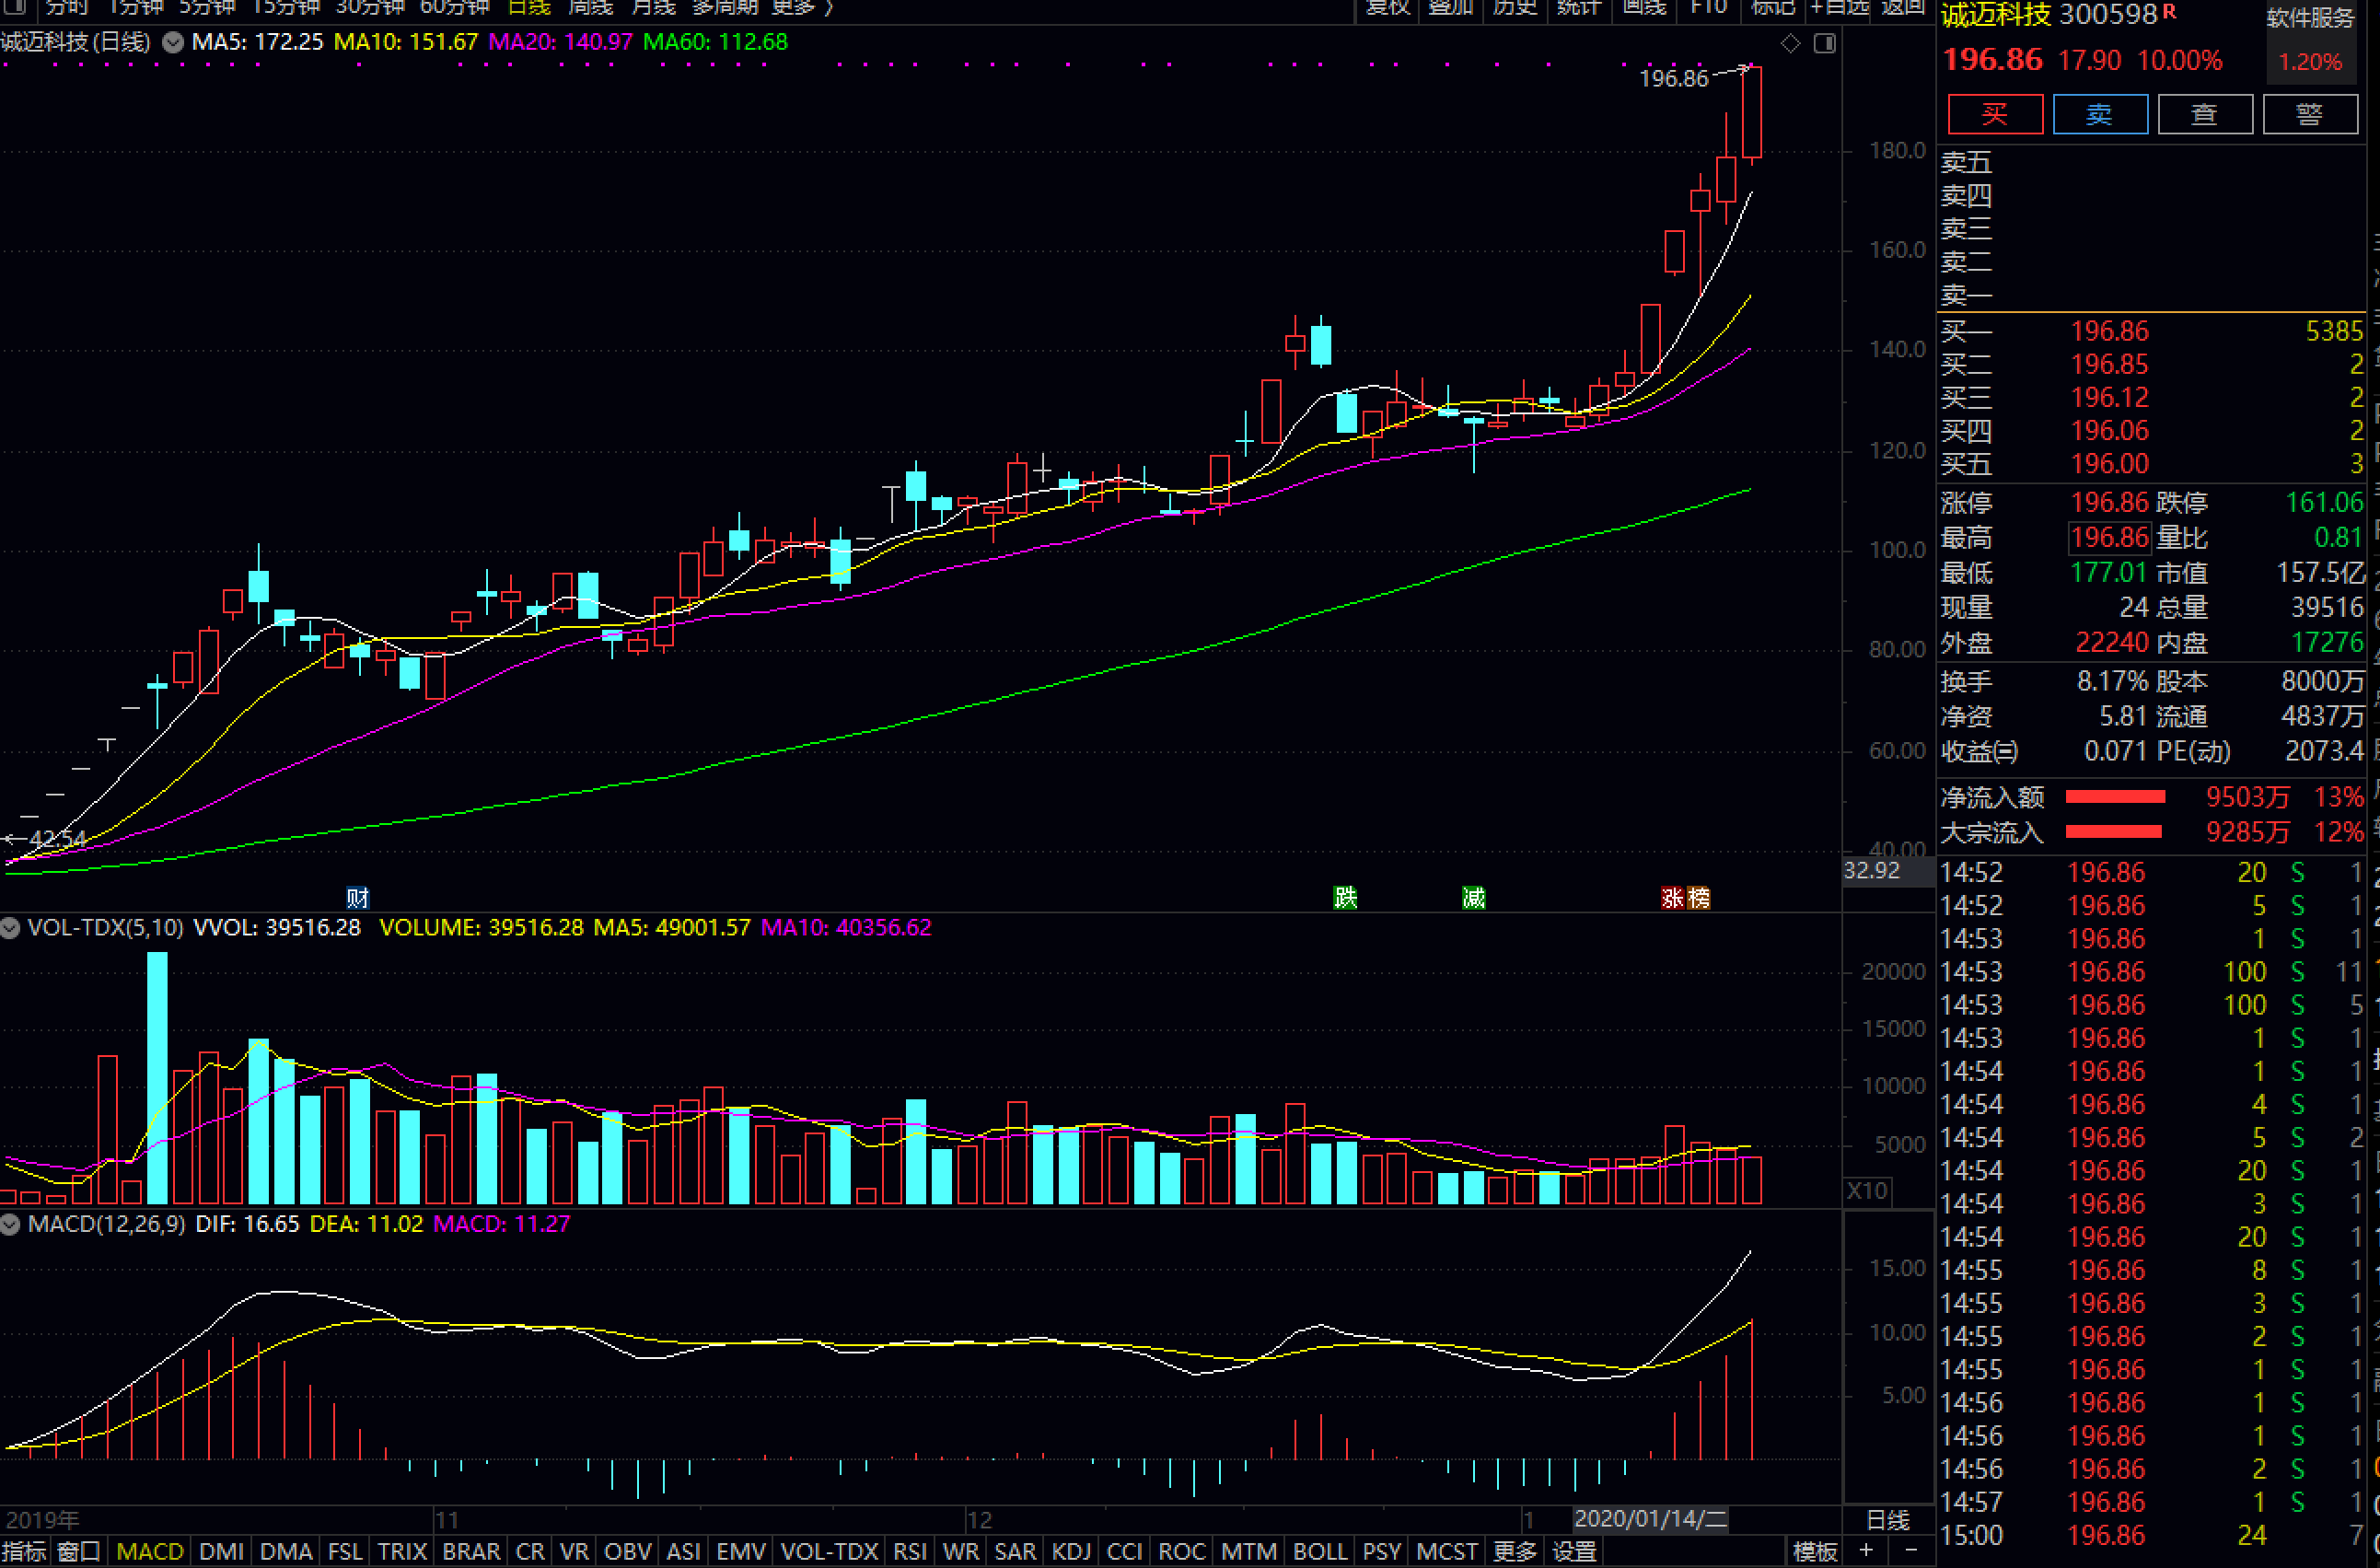Click the red R mark beside 300598
The height and width of the screenshot is (1568, 2380).
2169,11
